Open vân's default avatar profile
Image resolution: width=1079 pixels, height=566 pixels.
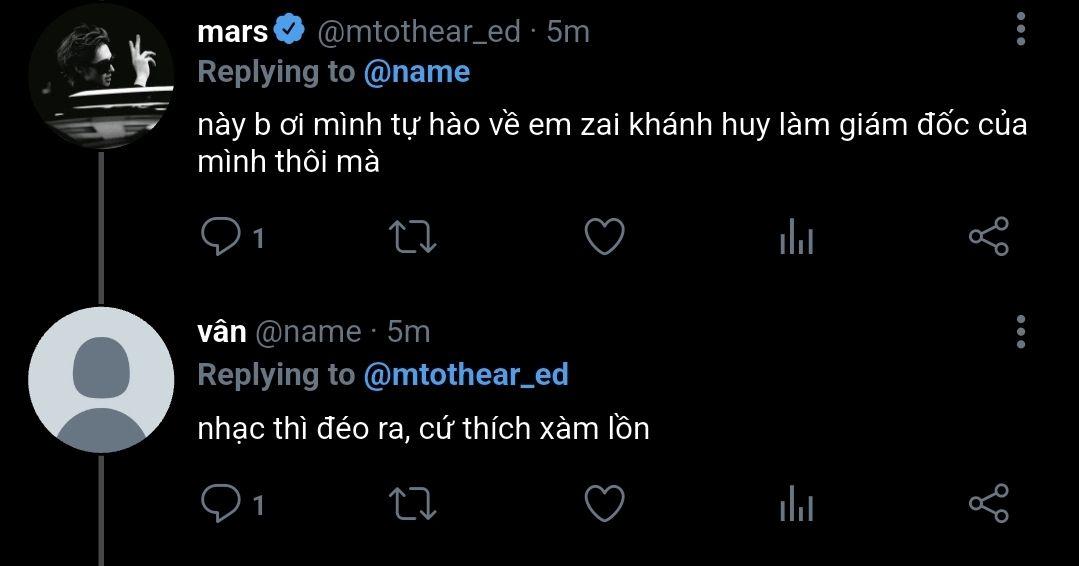(x=101, y=380)
